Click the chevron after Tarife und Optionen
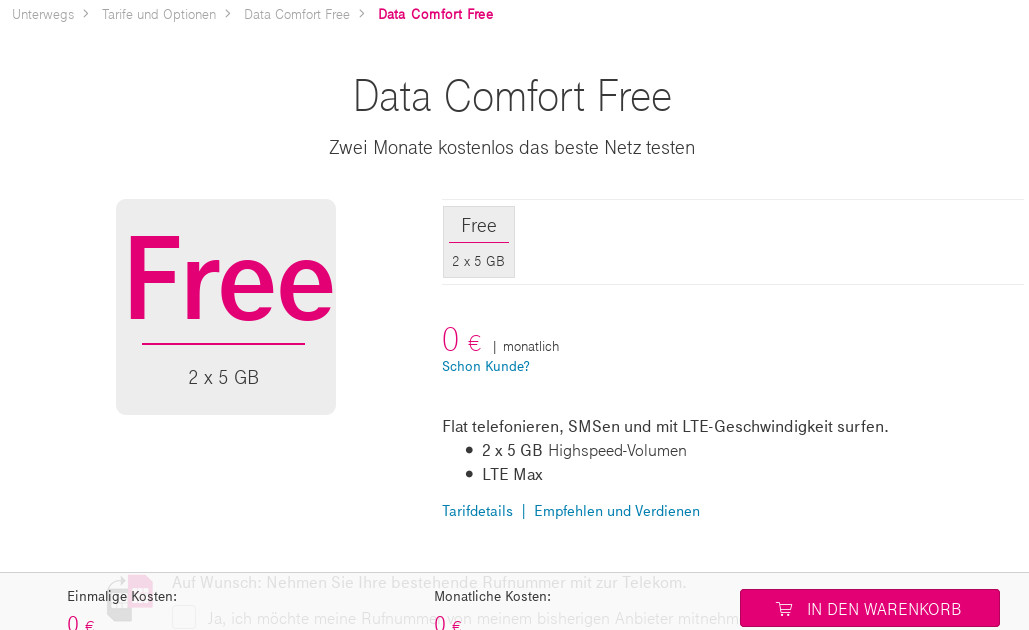1029x630 pixels. tap(228, 14)
